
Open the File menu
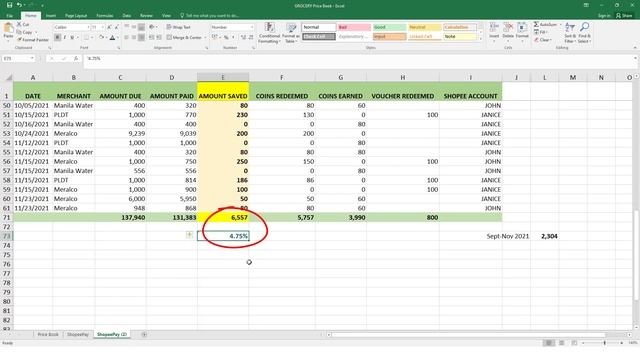click(x=9, y=16)
